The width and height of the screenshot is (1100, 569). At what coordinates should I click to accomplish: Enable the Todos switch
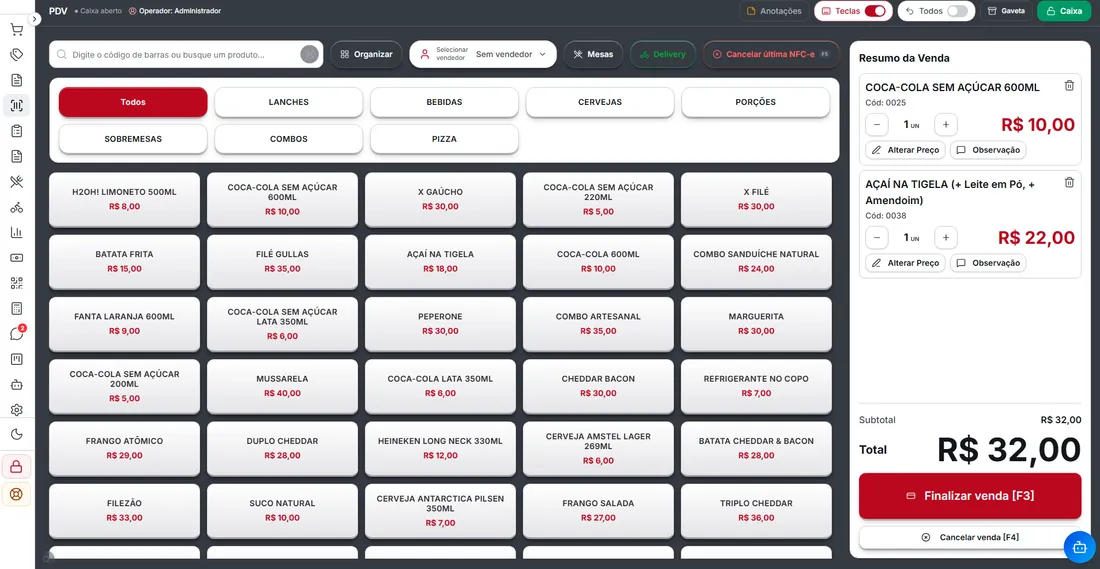(957, 11)
